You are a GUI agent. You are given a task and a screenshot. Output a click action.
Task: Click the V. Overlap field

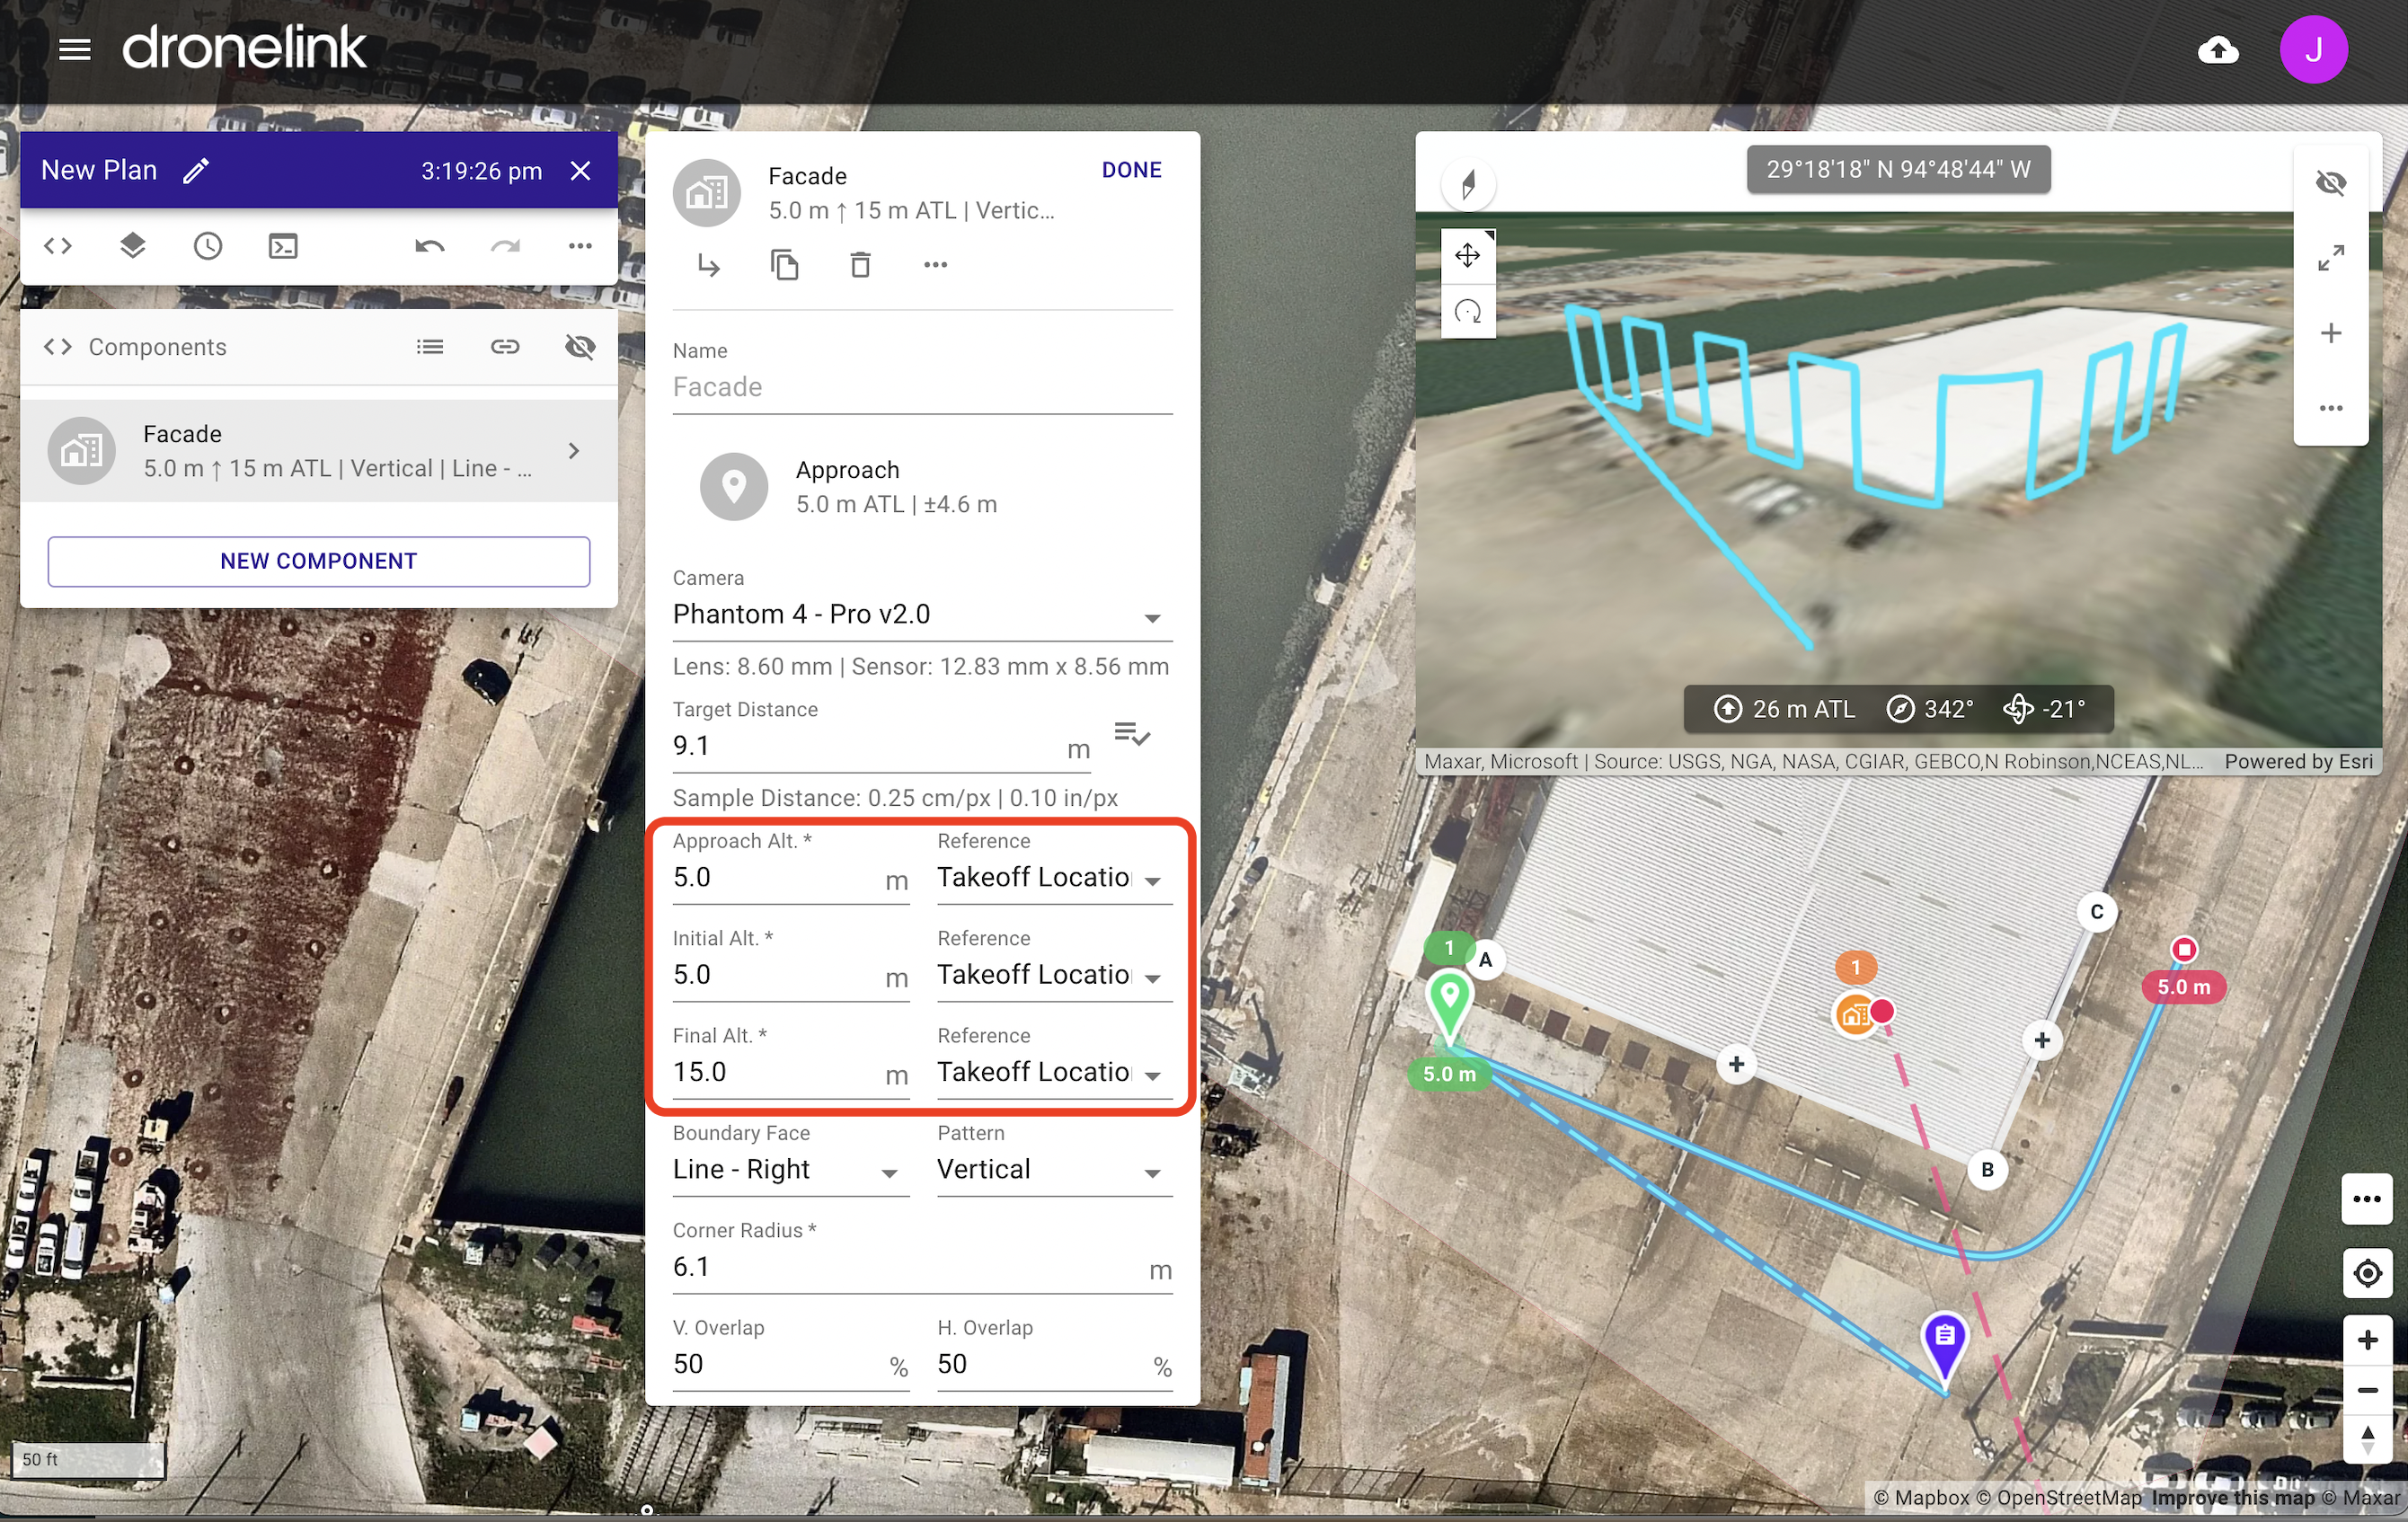(x=791, y=1365)
